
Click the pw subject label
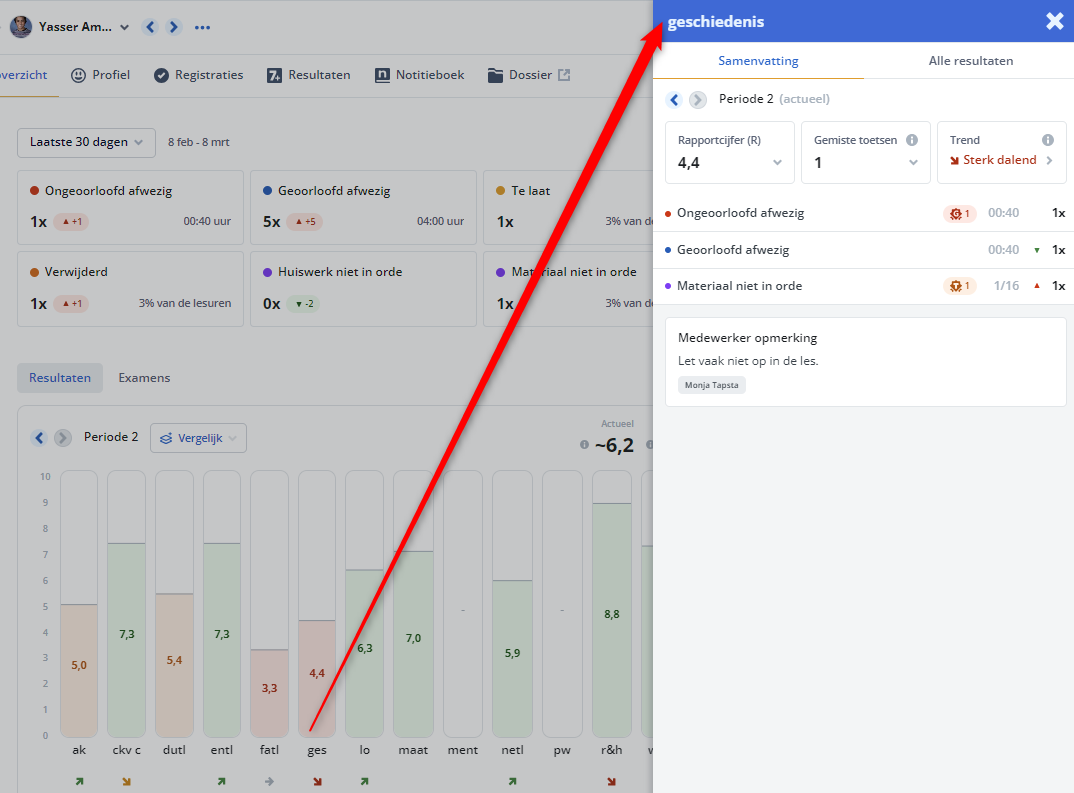pyautogui.click(x=562, y=751)
